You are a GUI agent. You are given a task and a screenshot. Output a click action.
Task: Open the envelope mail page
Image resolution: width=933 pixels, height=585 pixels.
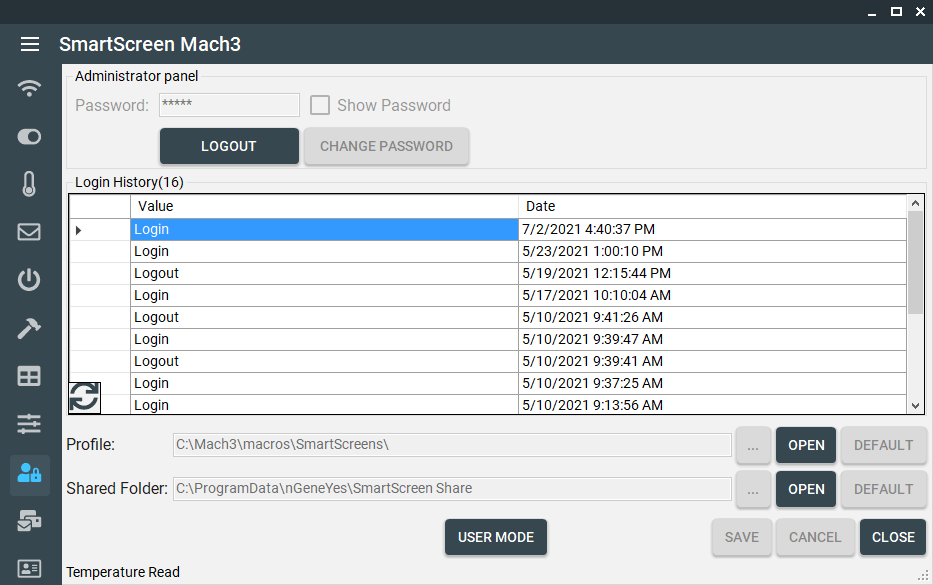pos(30,232)
